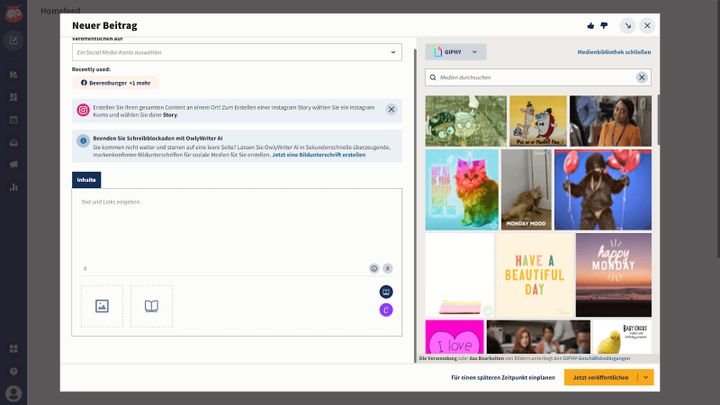Click the thumbs up feedback icon
Image resolution: width=720 pixels, height=405 pixels.
tap(591, 26)
